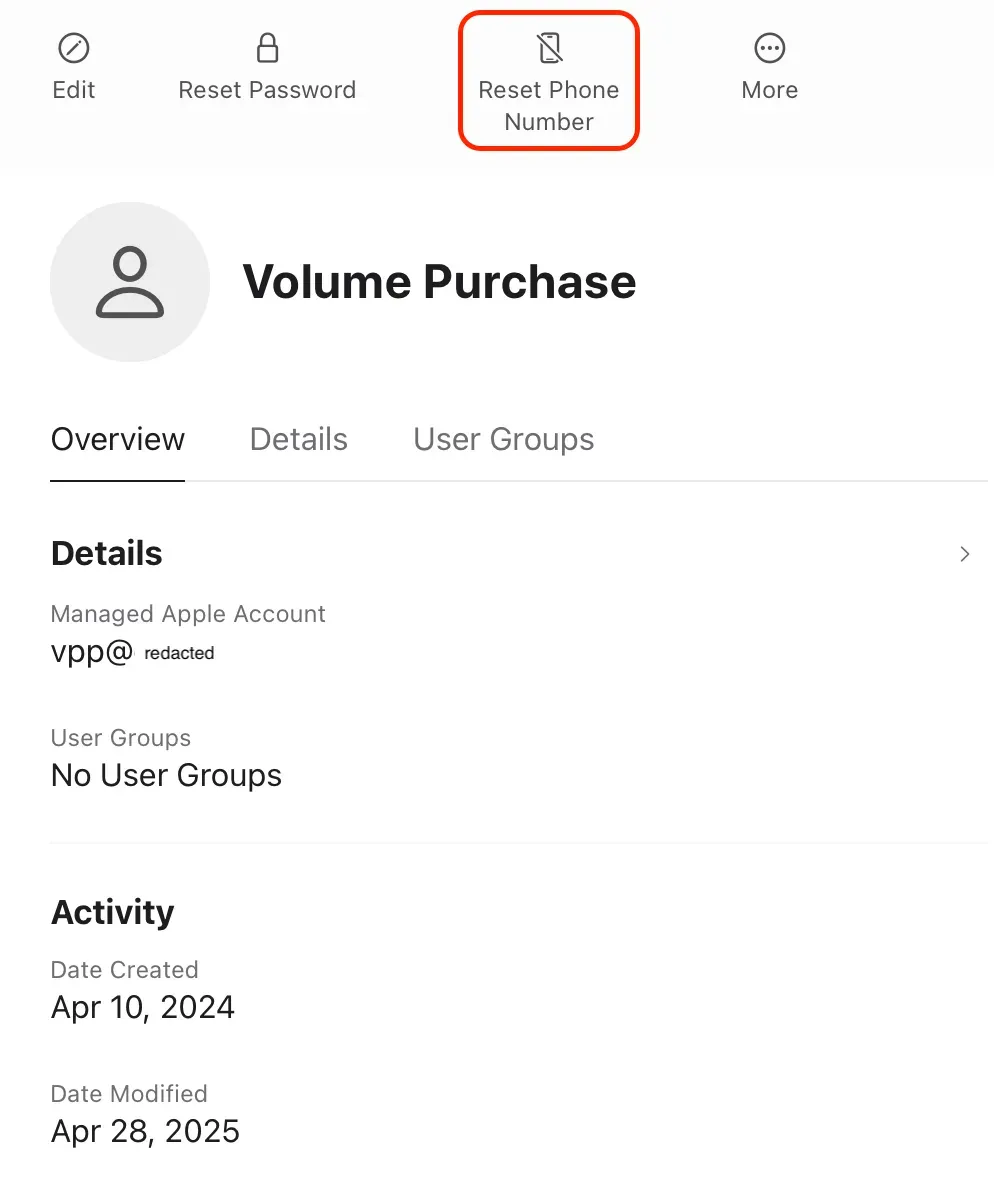This screenshot has height=1186, width=994.
Task: Open the More options ellipsis icon
Action: point(768,47)
